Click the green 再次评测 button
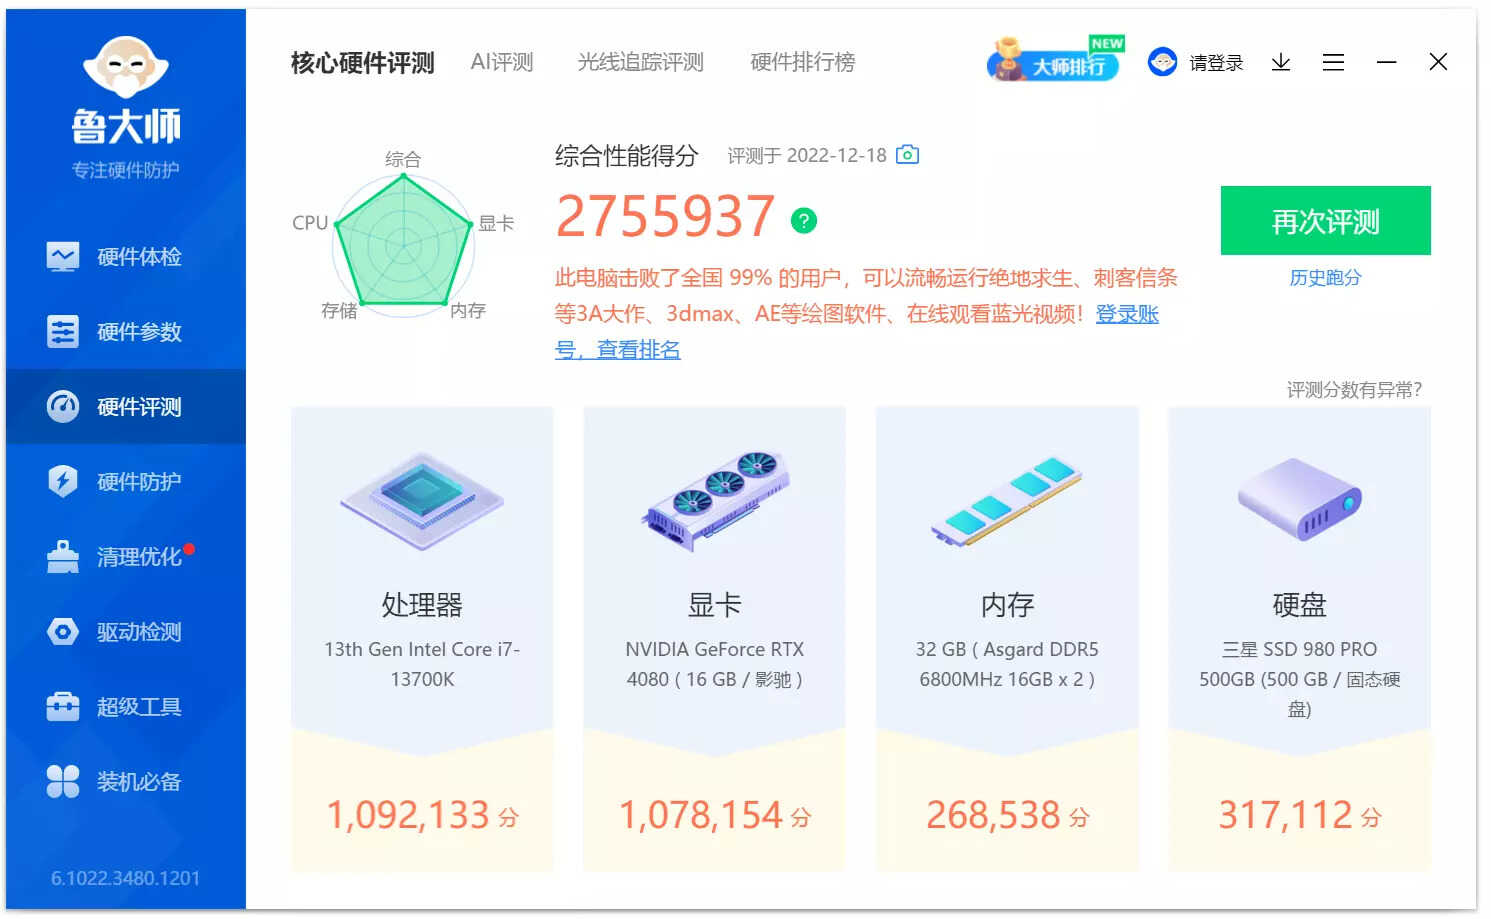Image resolution: width=1491 pixels, height=919 pixels. click(1325, 221)
